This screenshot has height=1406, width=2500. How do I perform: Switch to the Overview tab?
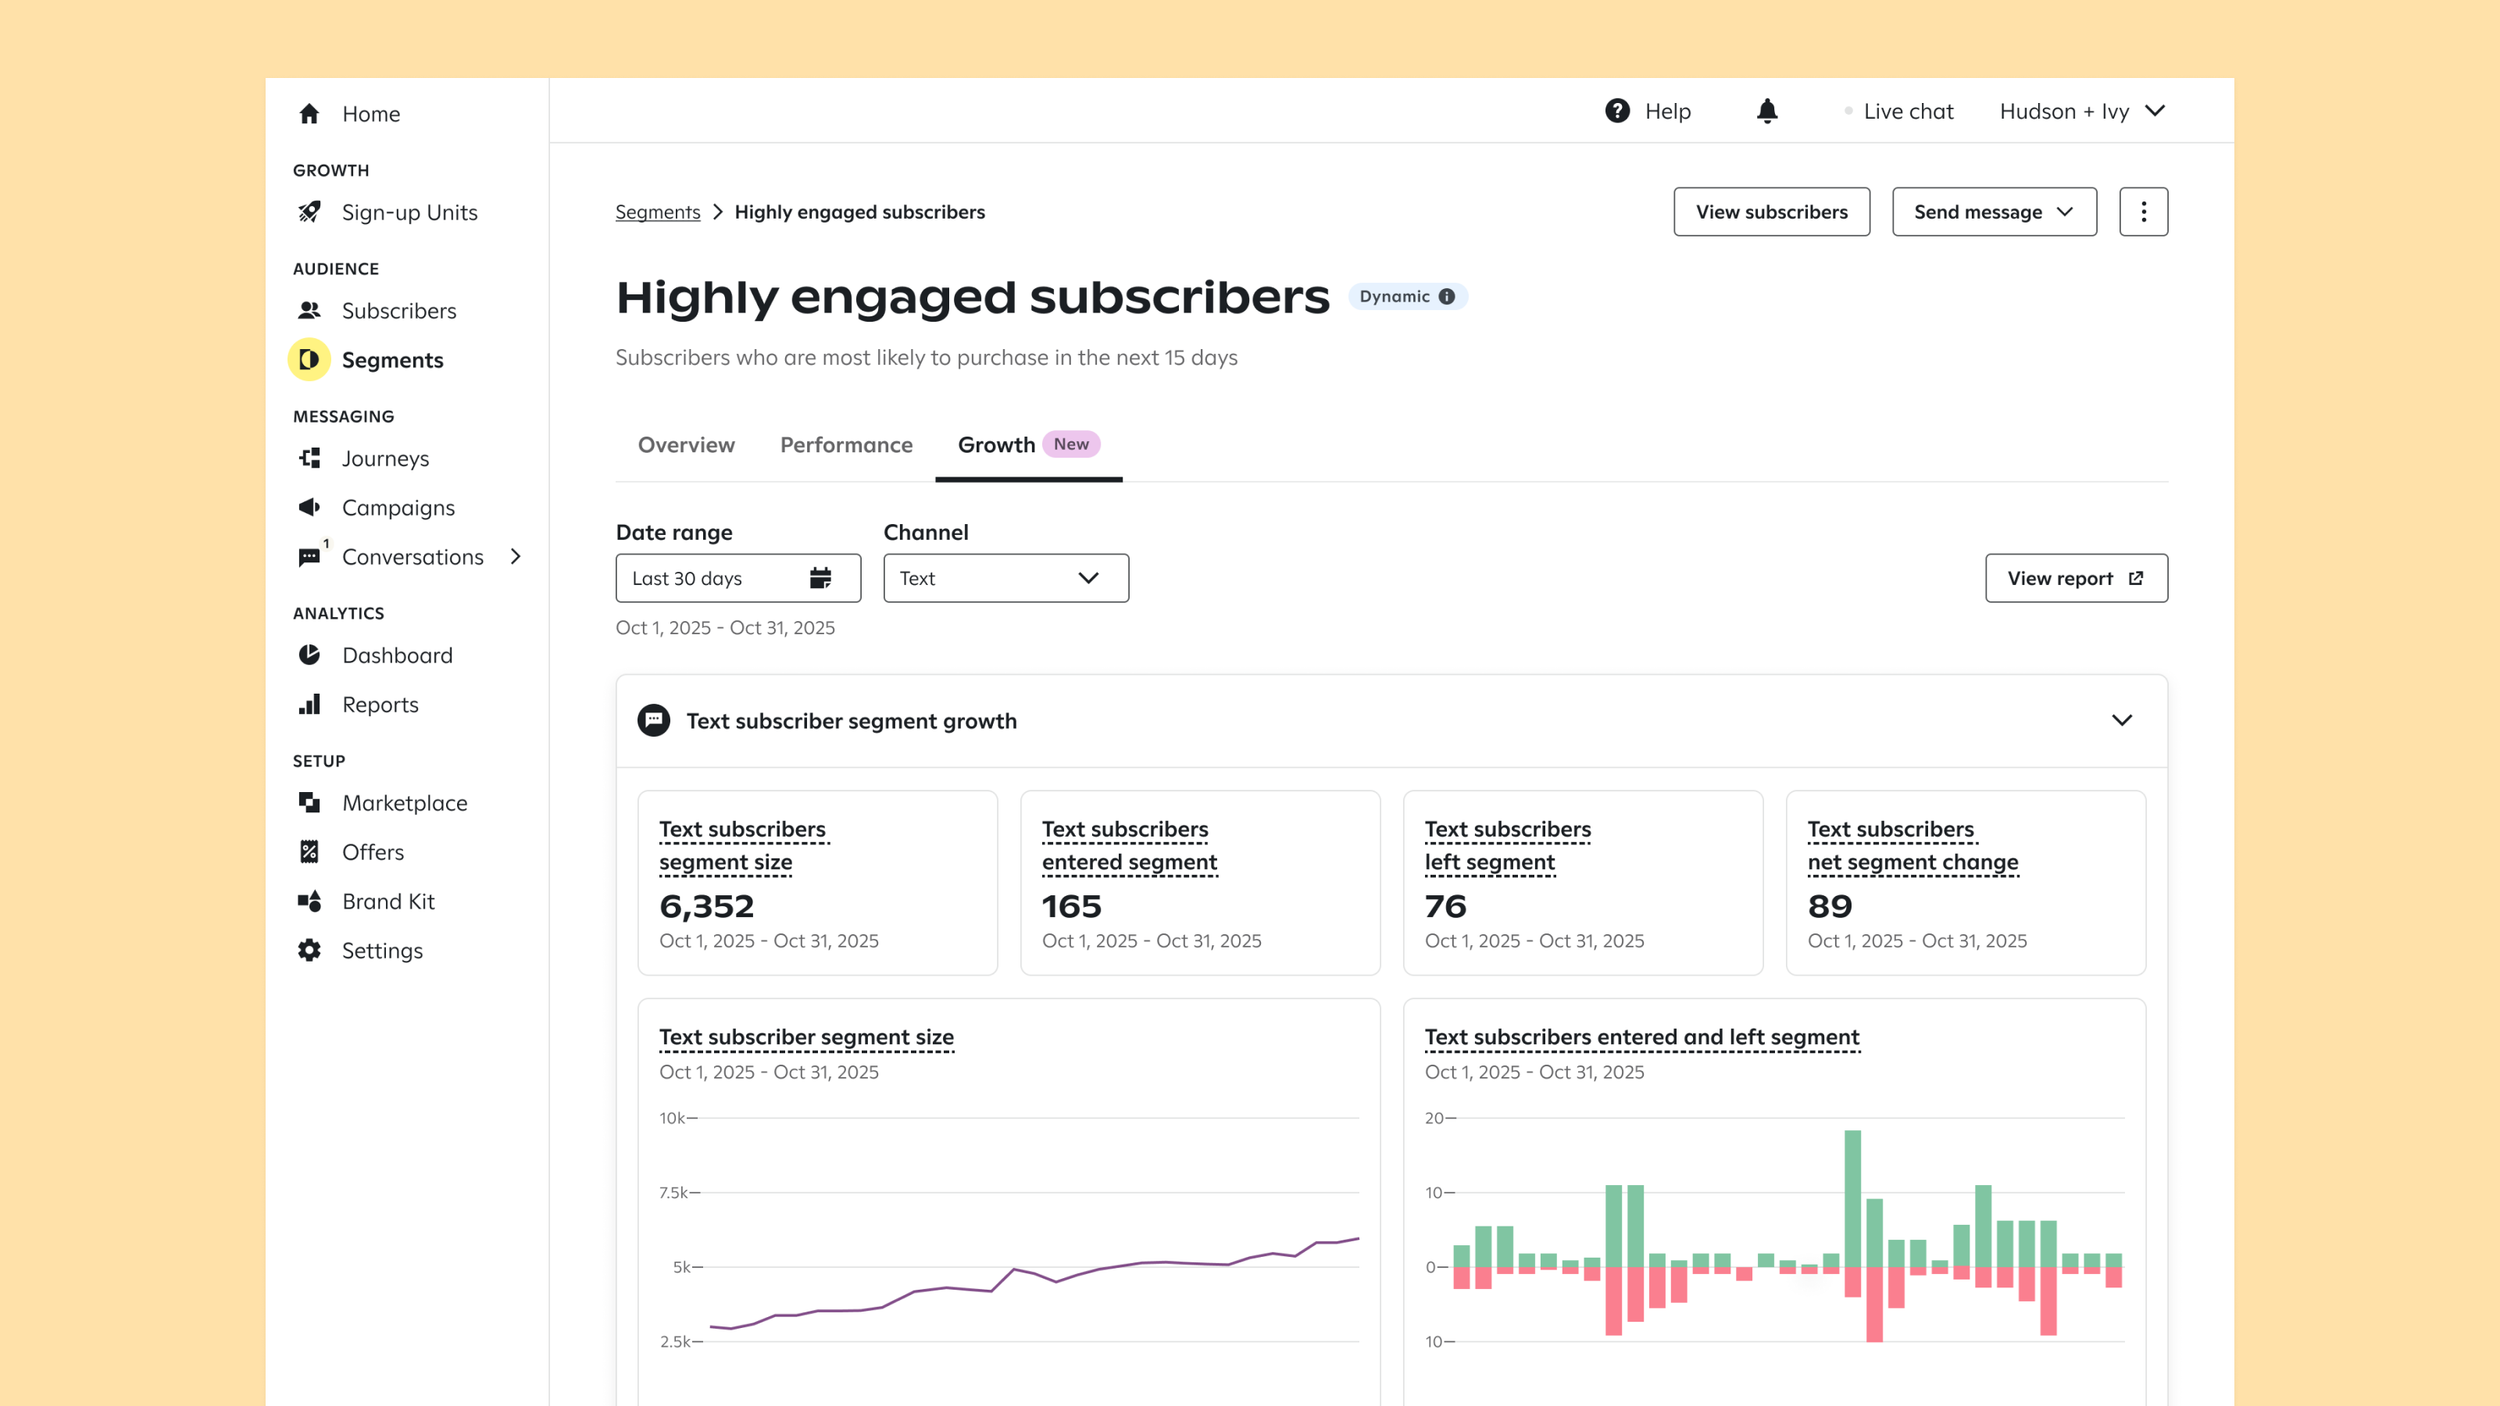[686, 445]
